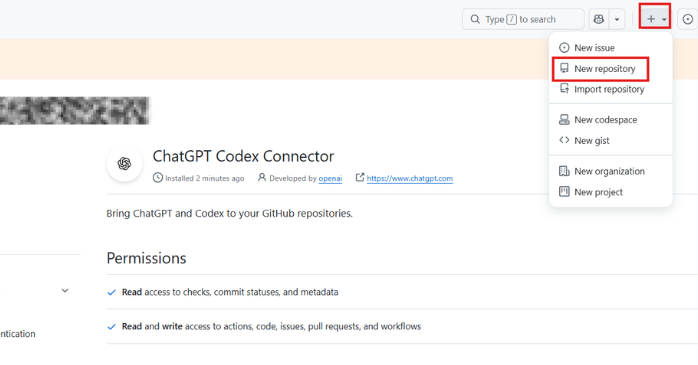Click the person icon beside Developed by
Image resolution: width=698 pixels, height=365 pixels.
tap(262, 178)
